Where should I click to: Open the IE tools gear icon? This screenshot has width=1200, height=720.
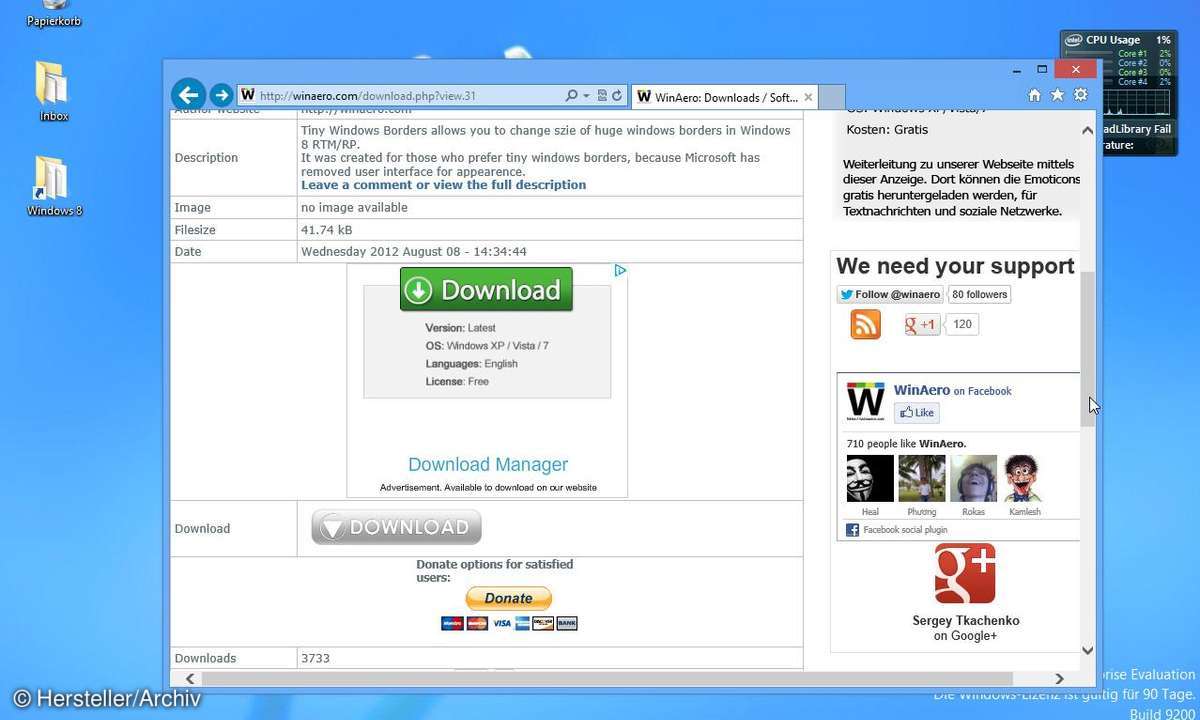(1081, 95)
